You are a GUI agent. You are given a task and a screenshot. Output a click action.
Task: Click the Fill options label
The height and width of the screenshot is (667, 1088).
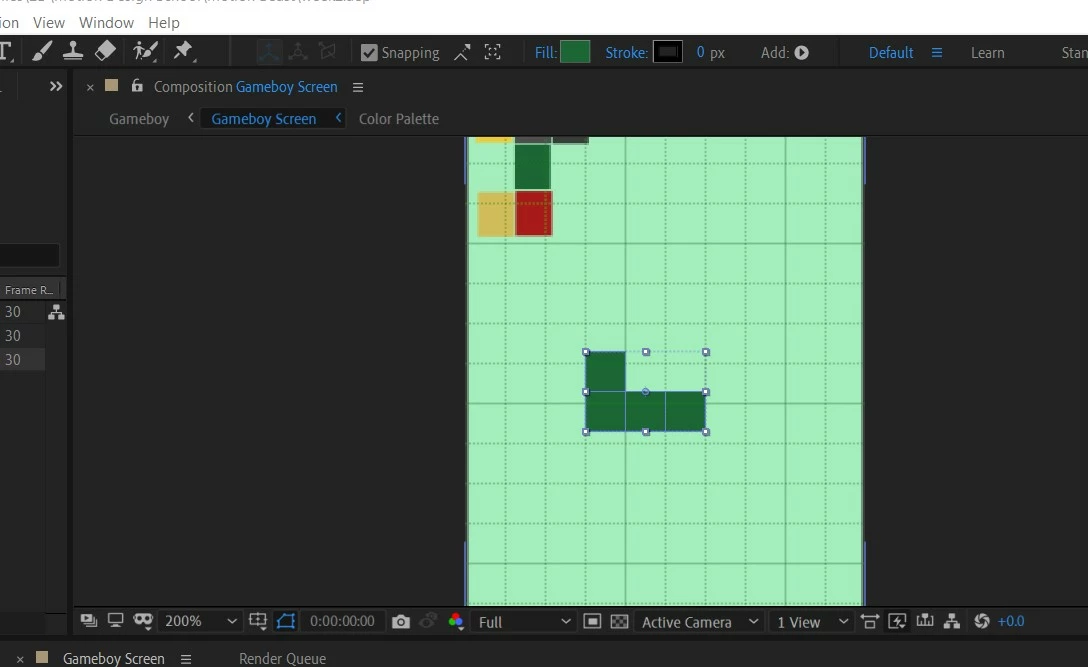[x=545, y=53]
